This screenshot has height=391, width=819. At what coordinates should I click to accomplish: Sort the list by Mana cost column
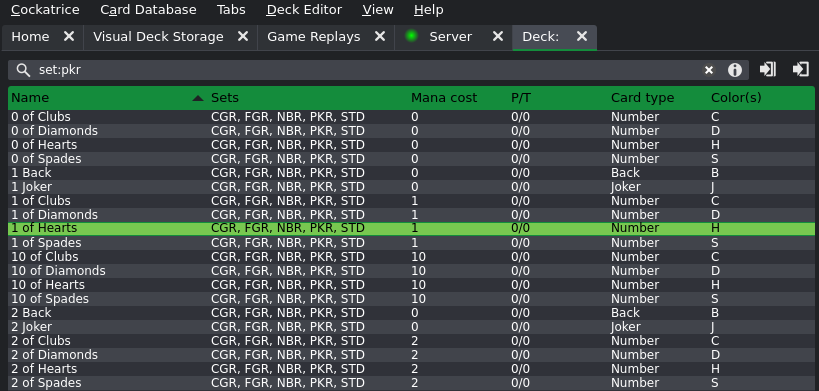(x=444, y=98)
